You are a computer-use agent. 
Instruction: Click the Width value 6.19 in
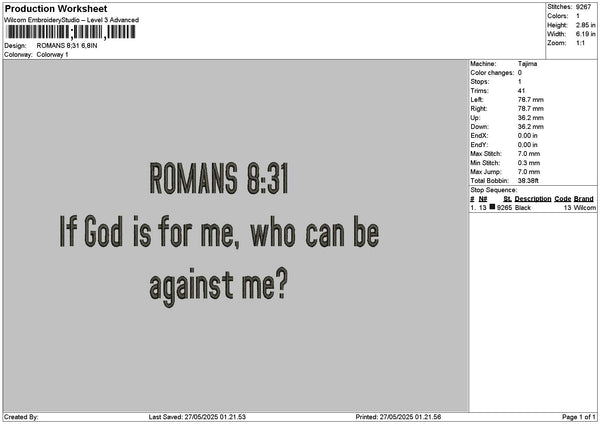[586, 34]
